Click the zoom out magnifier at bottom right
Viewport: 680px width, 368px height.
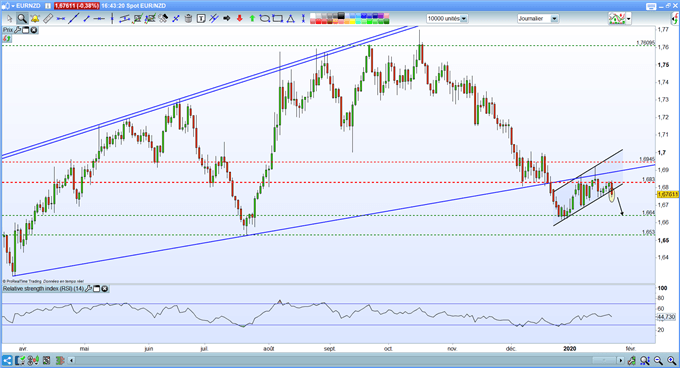coord(658,360)
